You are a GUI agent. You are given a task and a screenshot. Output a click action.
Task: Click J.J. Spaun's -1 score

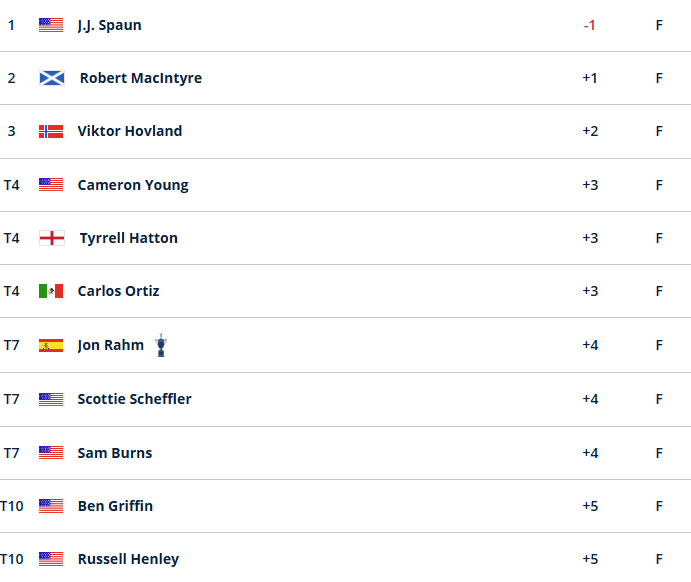(590, 26)
